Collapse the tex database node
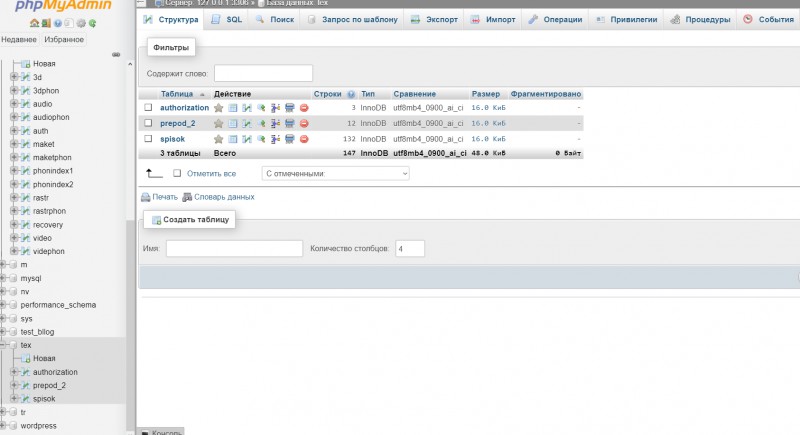The width and height of the screenshot is (800, 435). [x=3, y=345]
